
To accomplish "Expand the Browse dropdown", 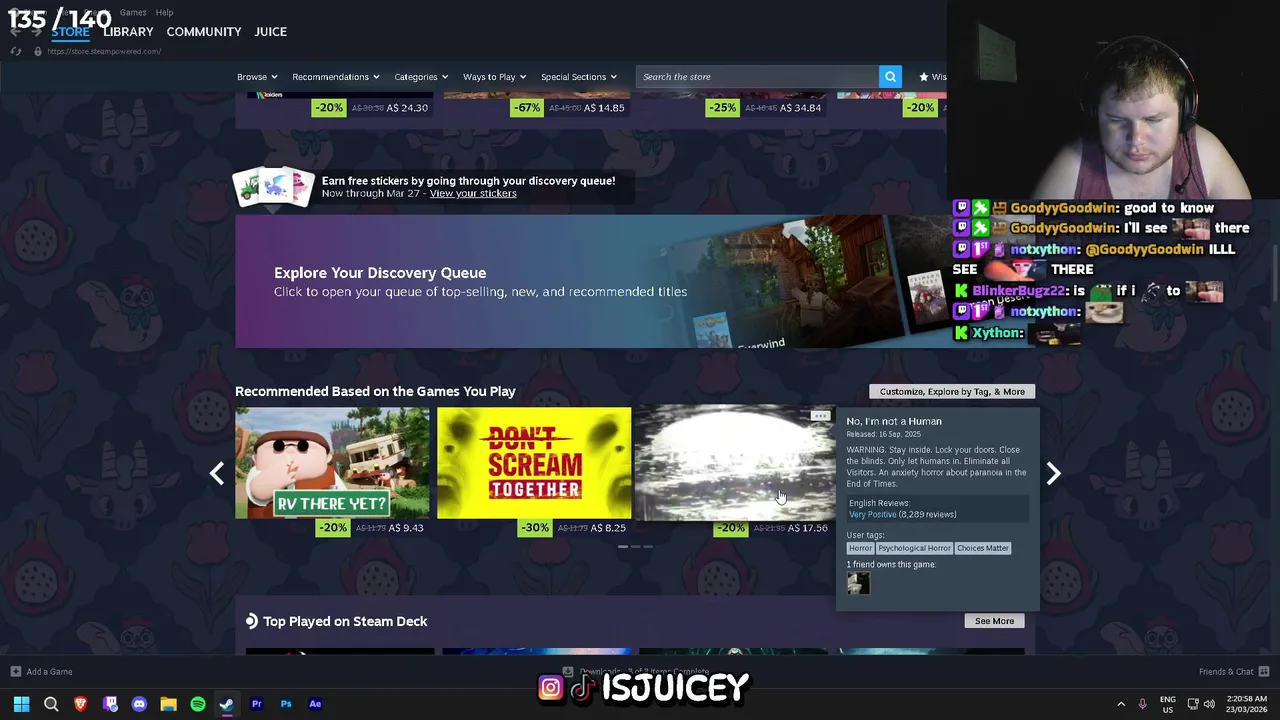I will click(257, 77).
